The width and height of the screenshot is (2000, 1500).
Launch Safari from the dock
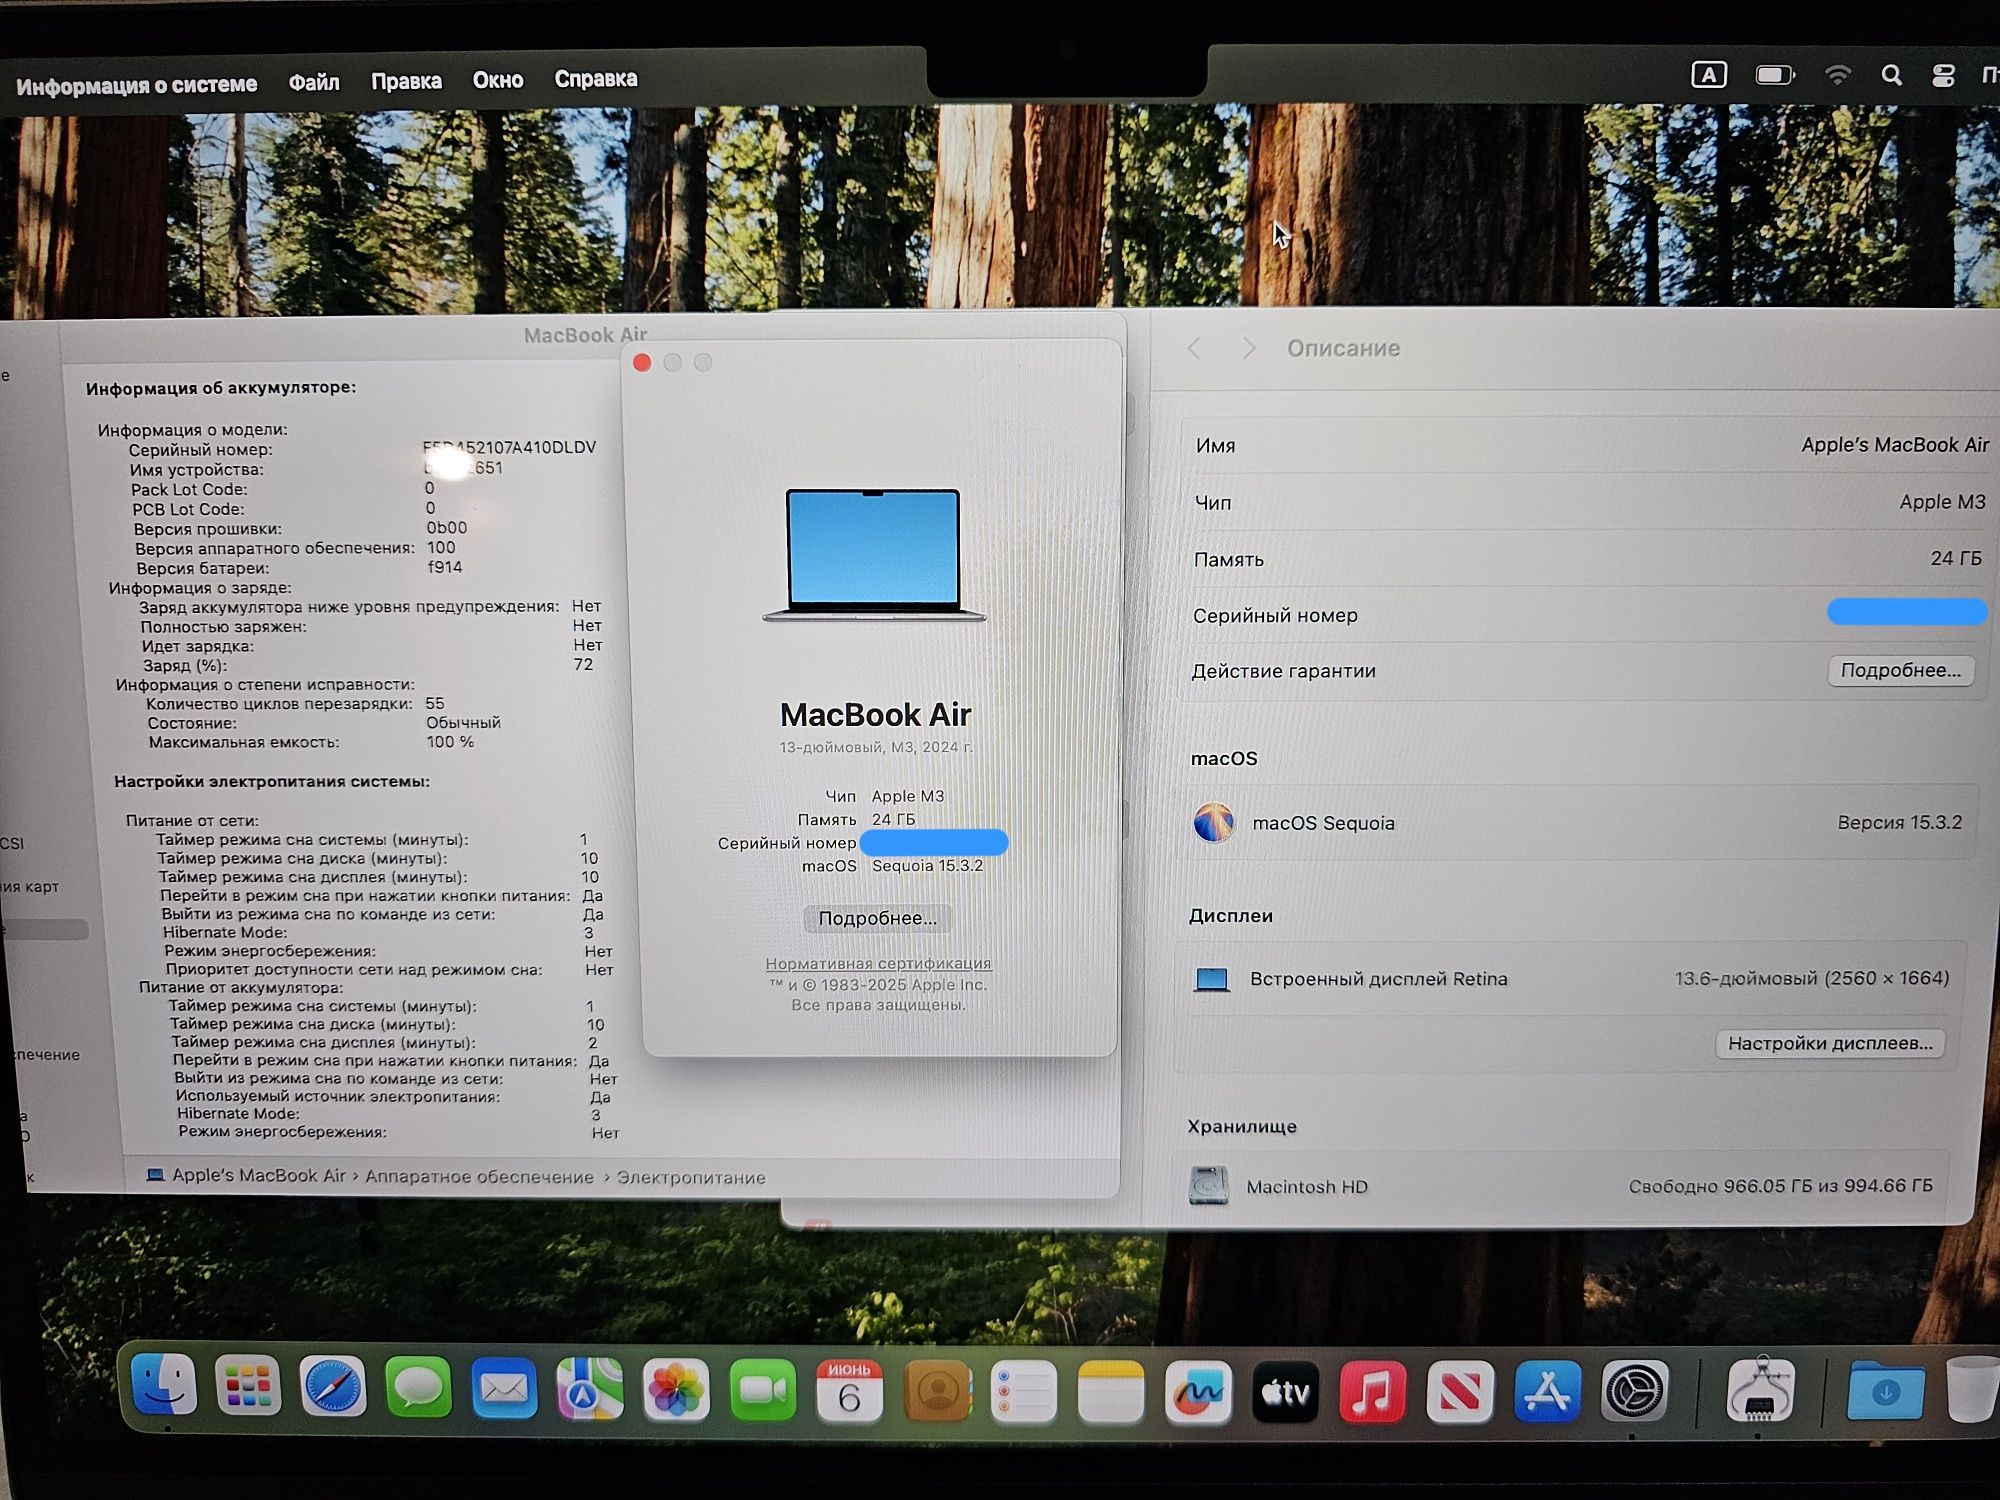tap(333, 1387)
